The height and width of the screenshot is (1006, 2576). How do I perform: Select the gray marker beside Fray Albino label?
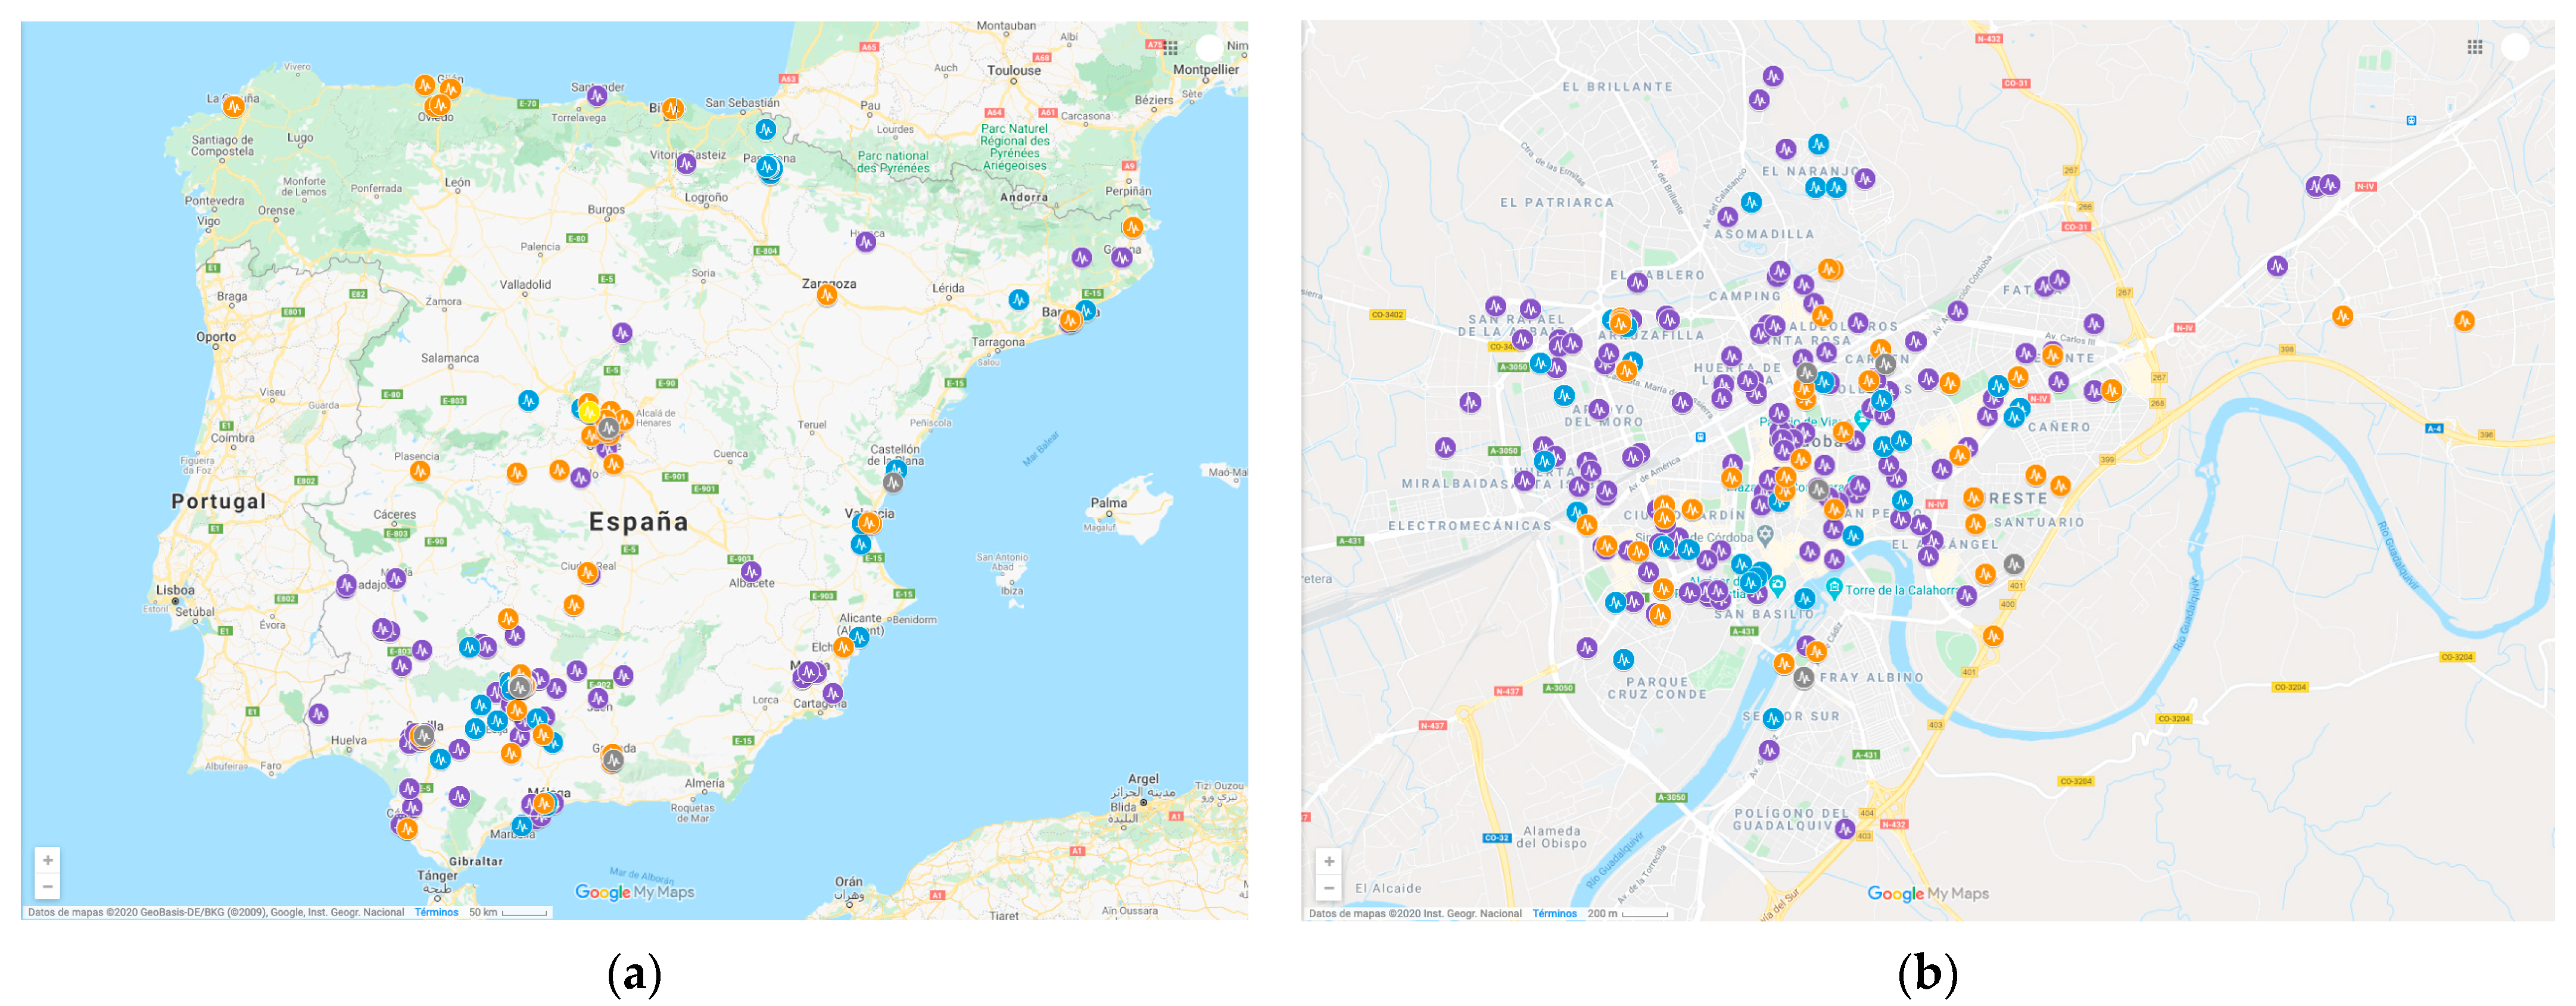1803,677
